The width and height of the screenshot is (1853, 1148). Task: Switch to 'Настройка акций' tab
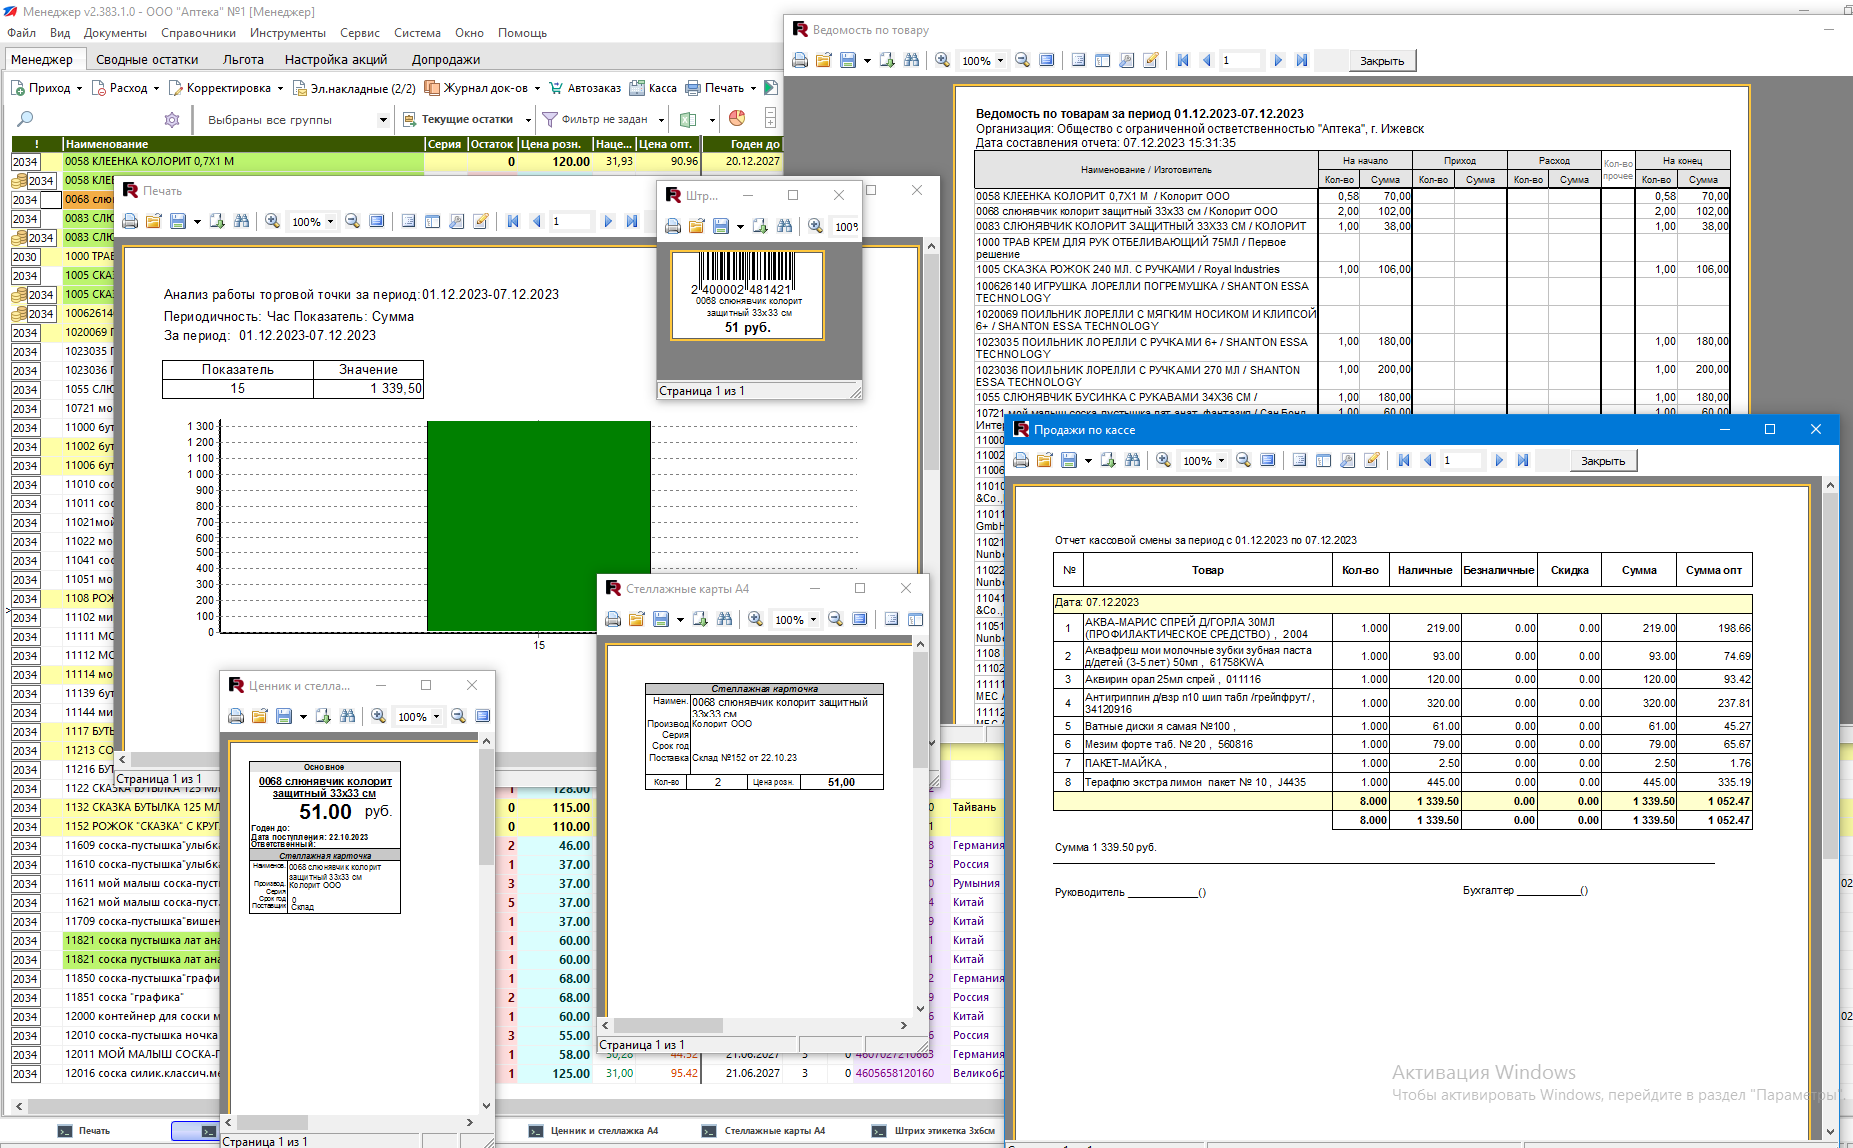coord(336,60)
